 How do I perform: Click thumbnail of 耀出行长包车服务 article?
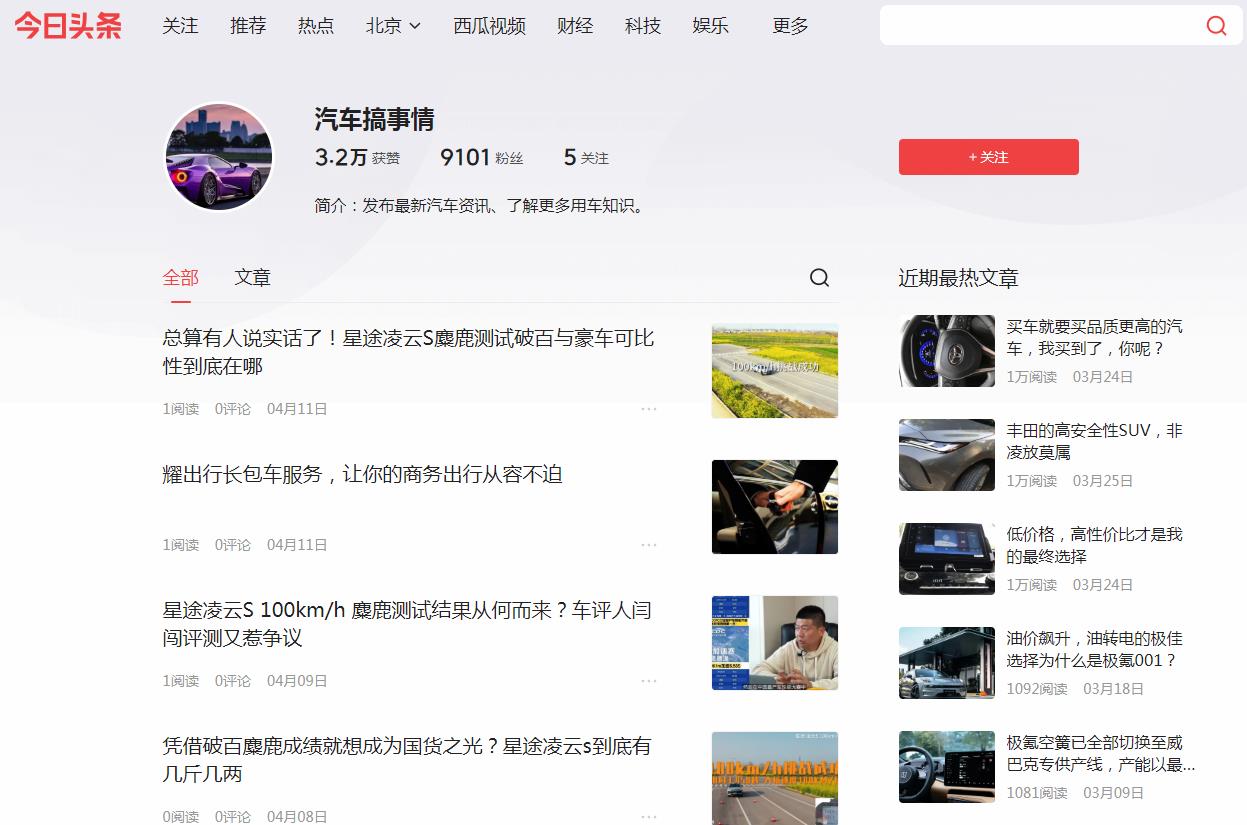[775, 507]
